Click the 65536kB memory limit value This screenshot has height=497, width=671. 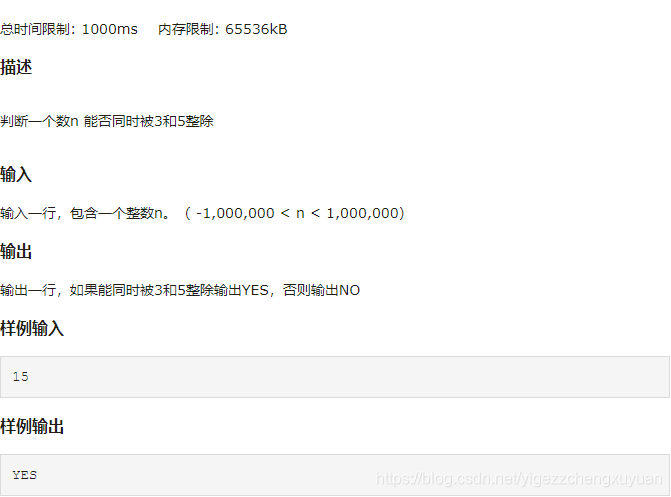pyautogui.click(x=256, y=29)
